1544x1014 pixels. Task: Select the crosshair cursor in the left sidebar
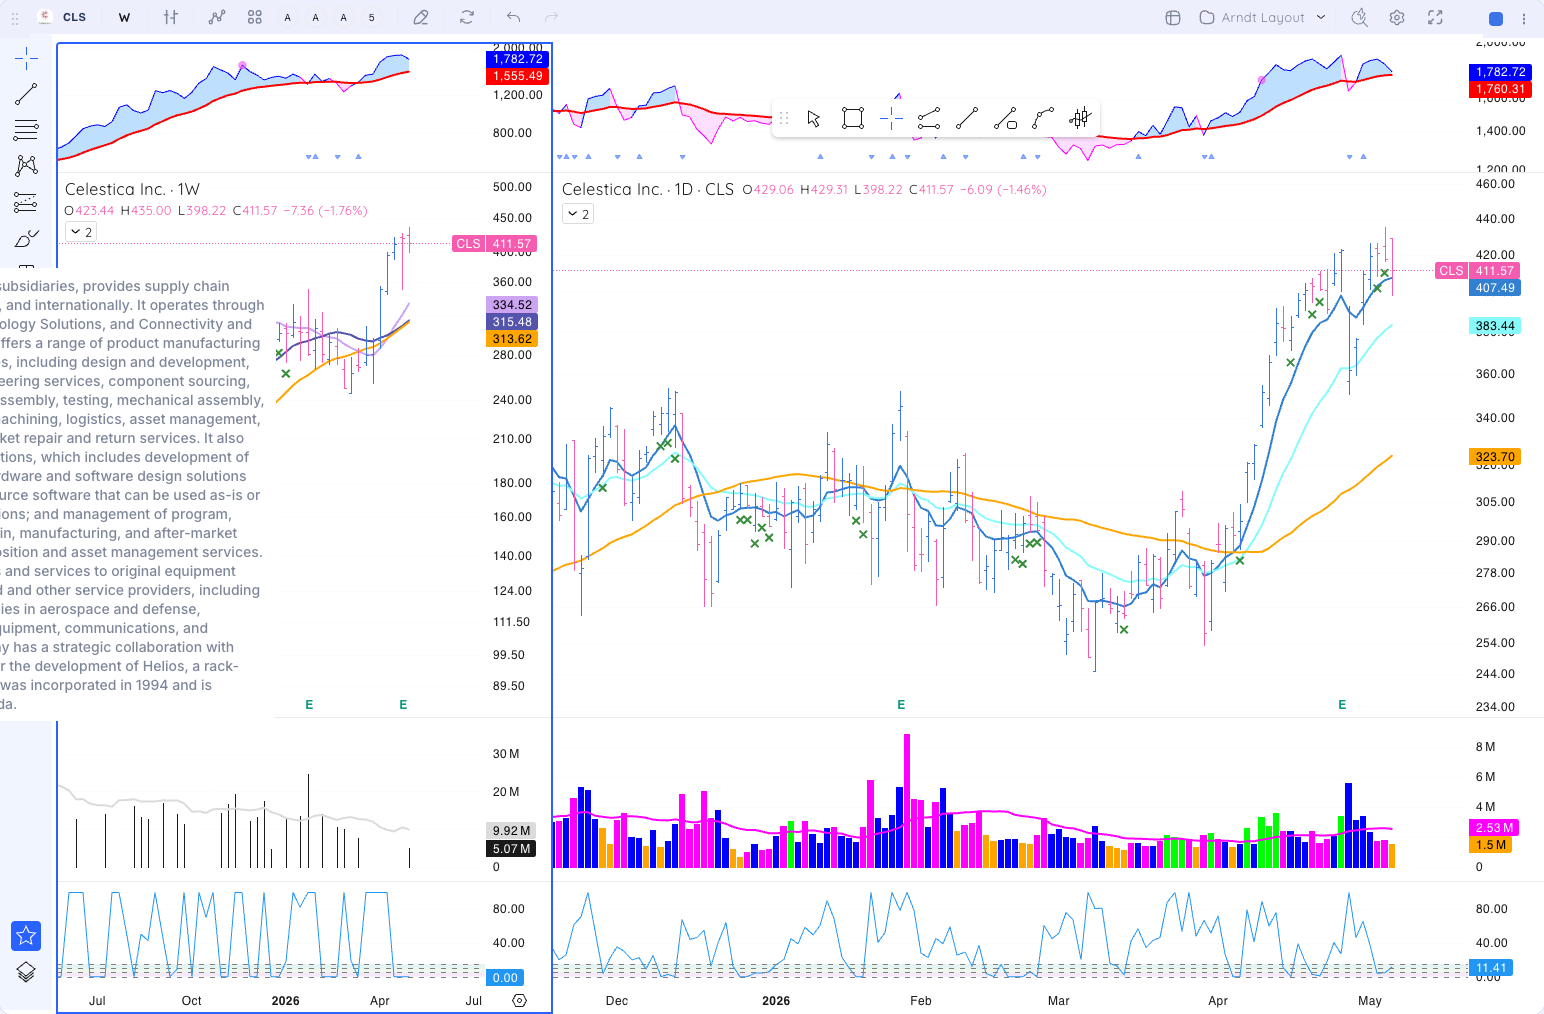(26, 58)
